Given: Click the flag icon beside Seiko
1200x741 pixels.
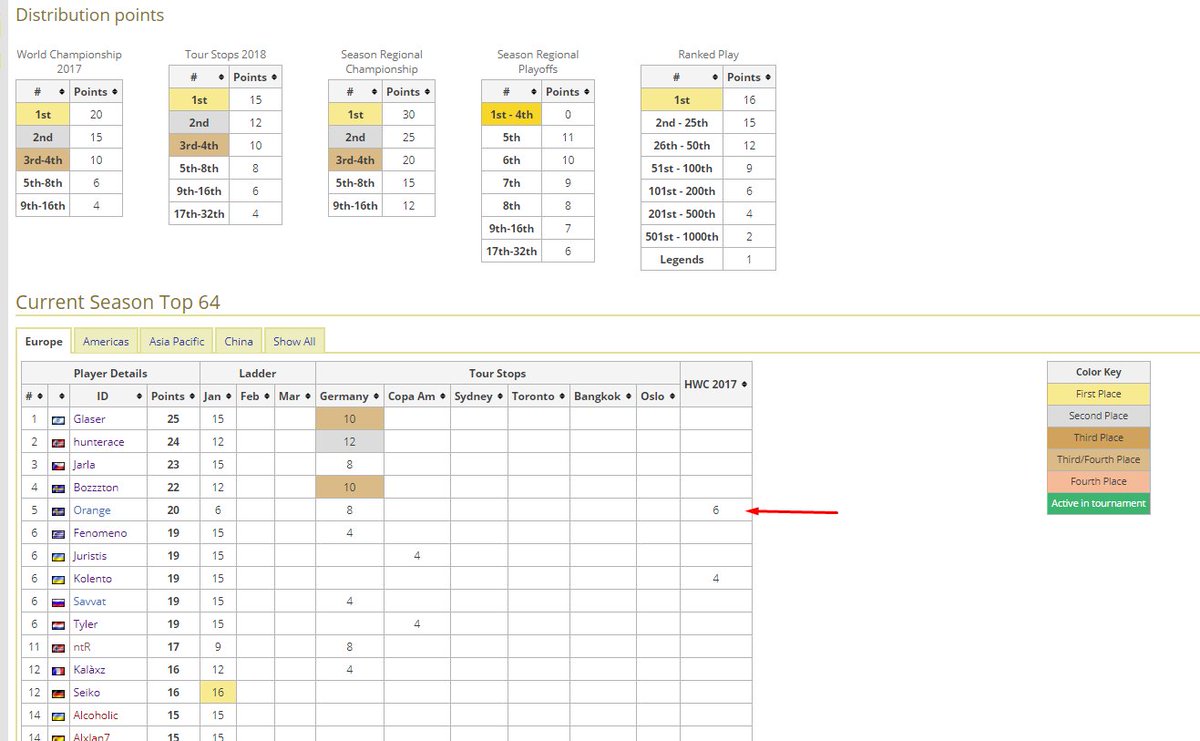Looking at the screenshot, I should tap(58, 693).
